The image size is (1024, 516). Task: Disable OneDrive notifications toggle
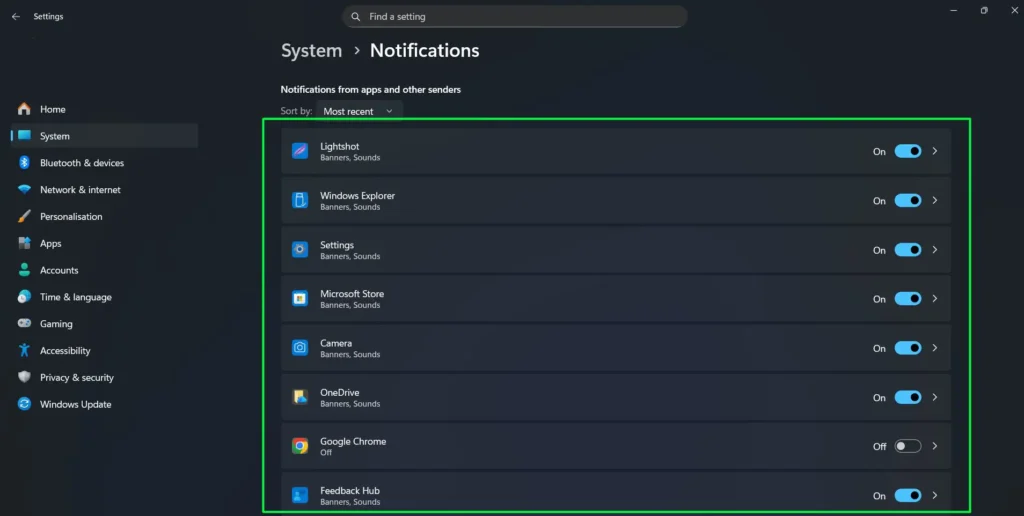[x=908, y=397]
